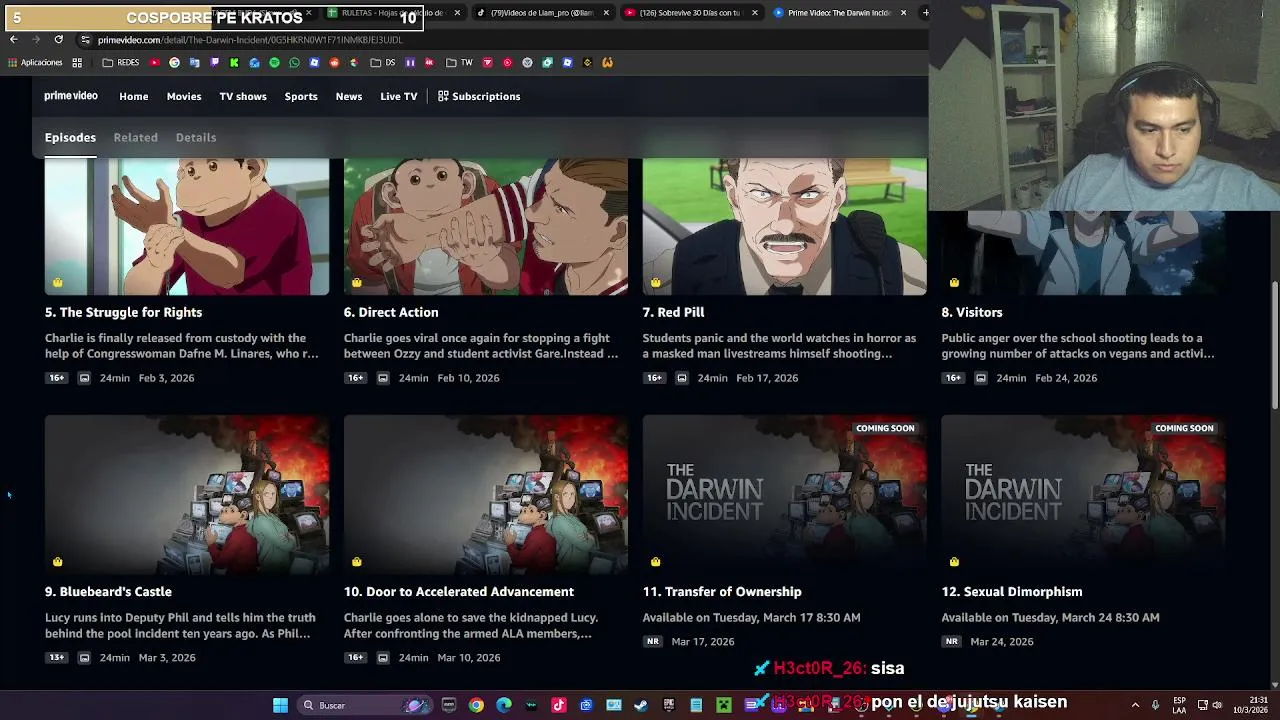
Task: Open the Epic Games taskbar icon
Action: pyautogui.click(x=668, y=705)
